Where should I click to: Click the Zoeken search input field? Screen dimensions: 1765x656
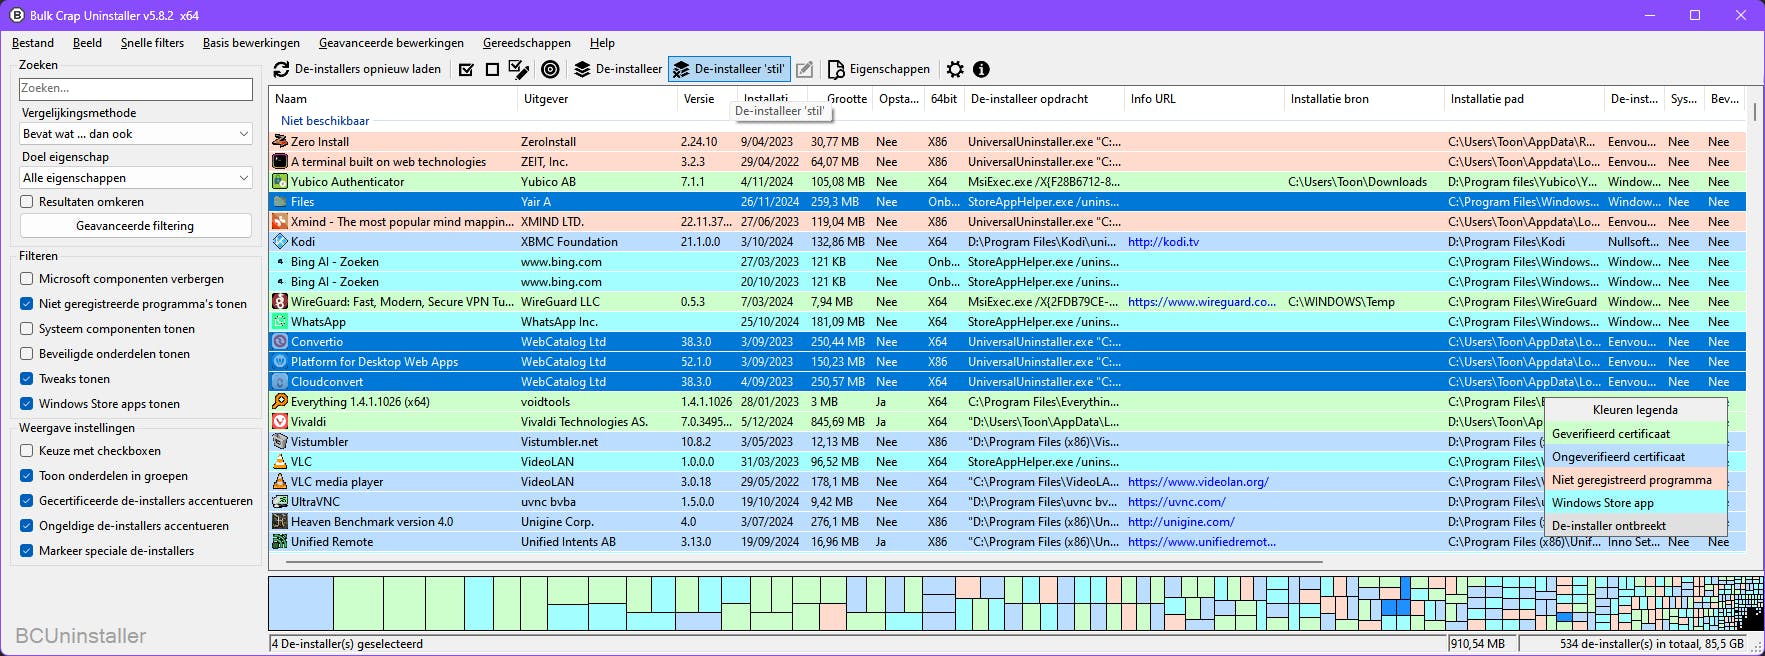click(x=135, y=88)
